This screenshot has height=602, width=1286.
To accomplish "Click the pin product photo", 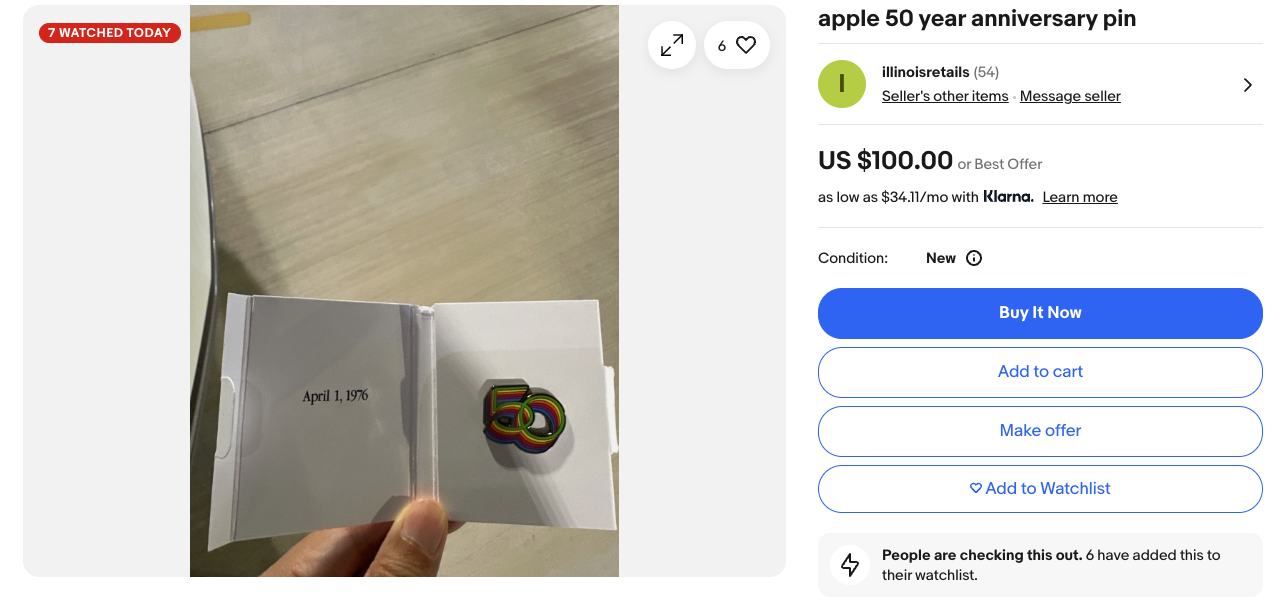I will 404,290.
